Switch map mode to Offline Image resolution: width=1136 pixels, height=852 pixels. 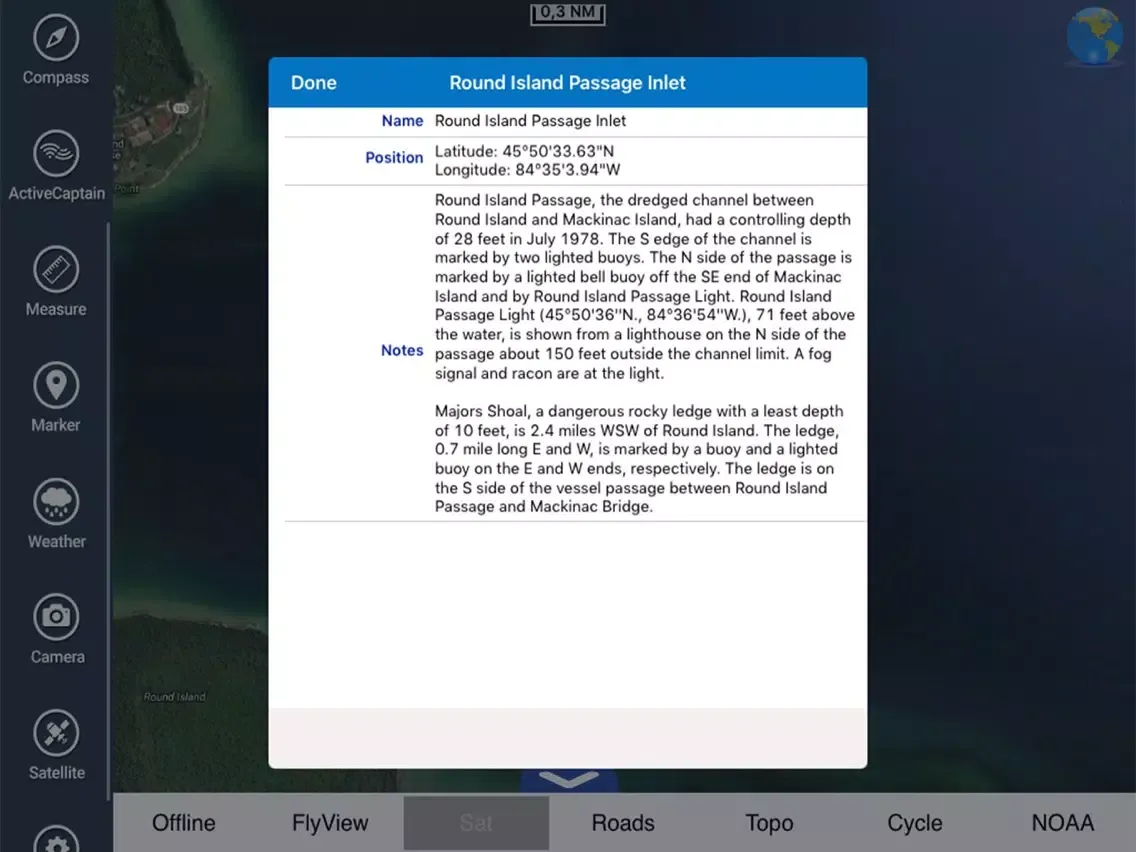point(183,823)
